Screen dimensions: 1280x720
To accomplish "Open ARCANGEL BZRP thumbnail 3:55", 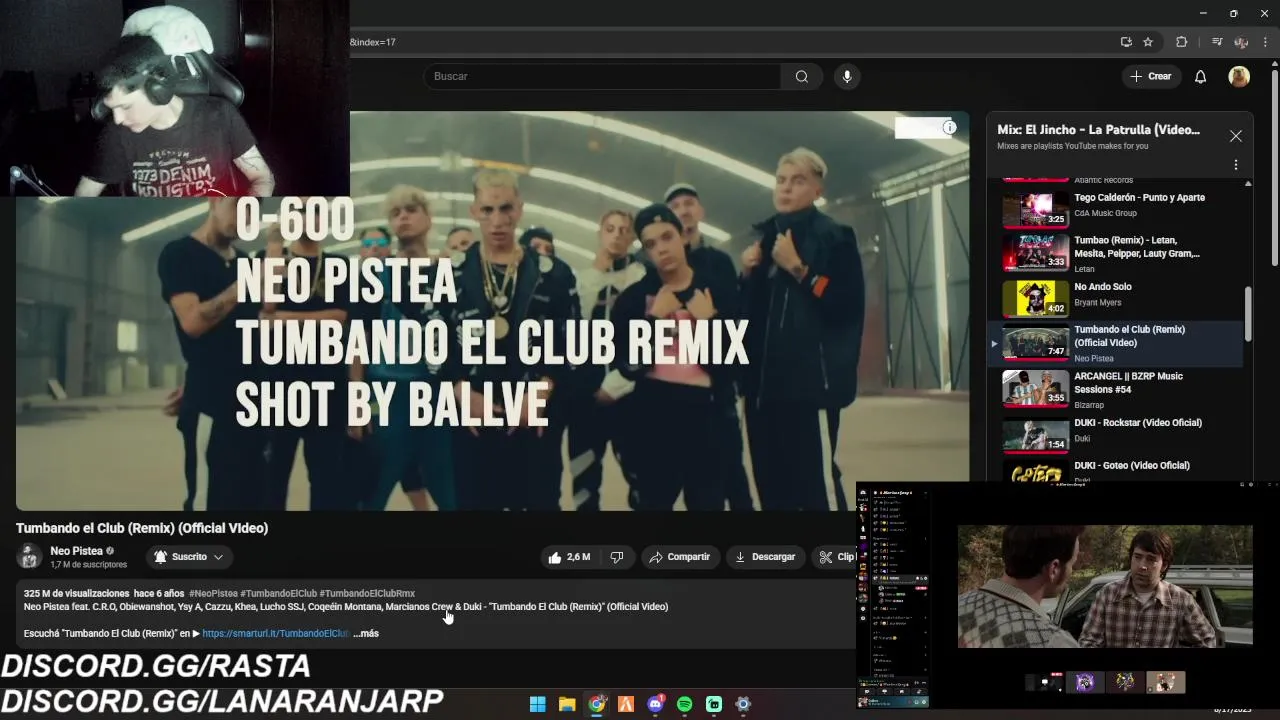I will 1035,389.
